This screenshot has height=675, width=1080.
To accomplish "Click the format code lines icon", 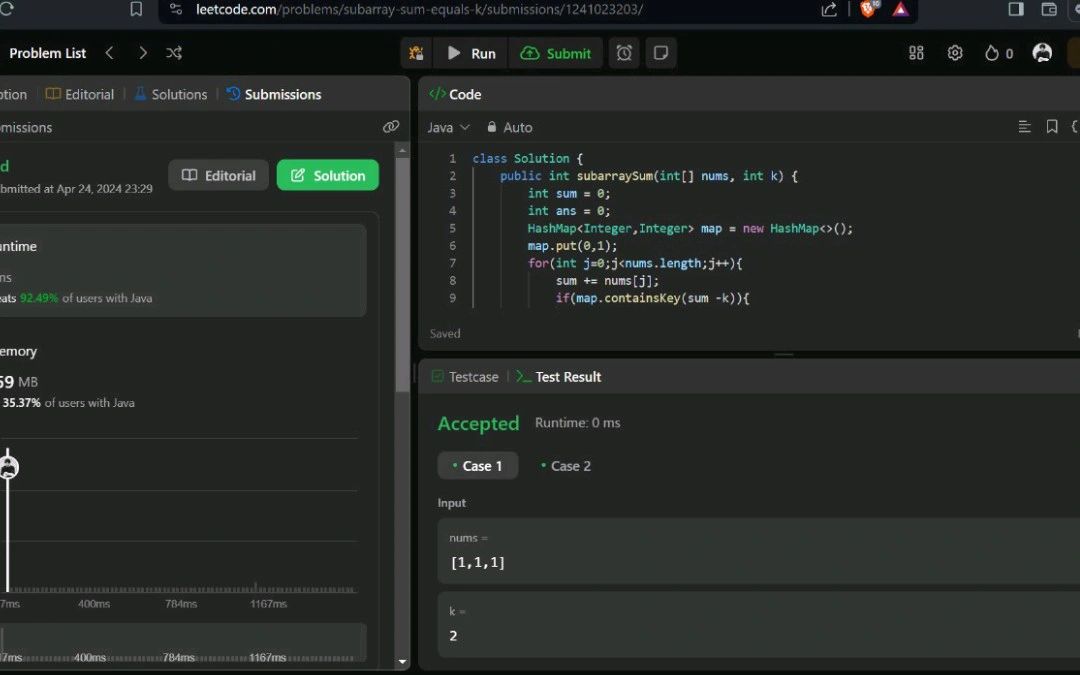I will [x=1024, y=127].
